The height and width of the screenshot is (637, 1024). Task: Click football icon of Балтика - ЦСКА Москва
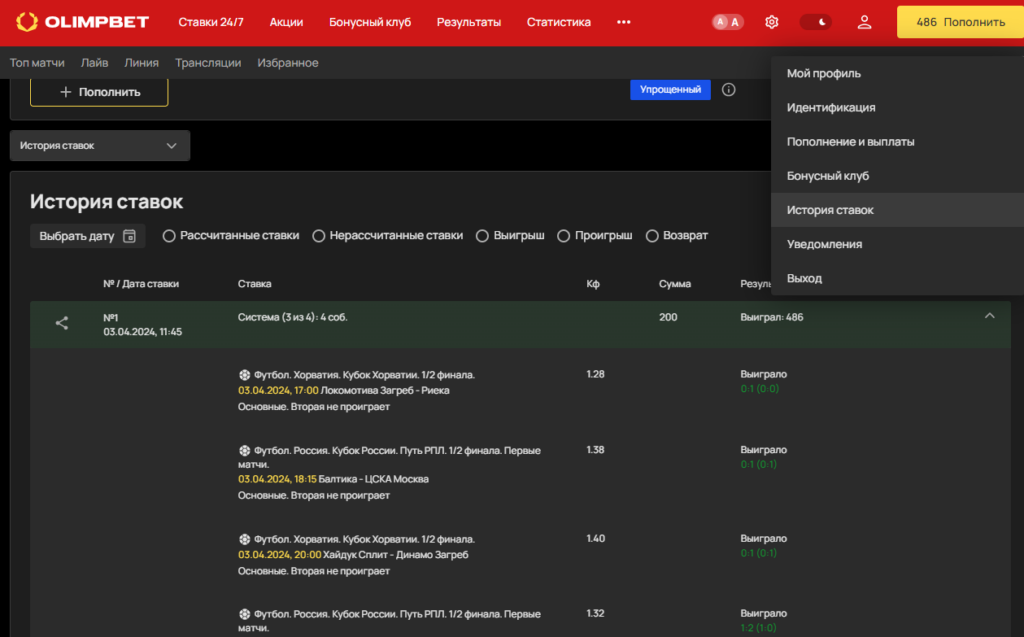[x=244, y=451]
